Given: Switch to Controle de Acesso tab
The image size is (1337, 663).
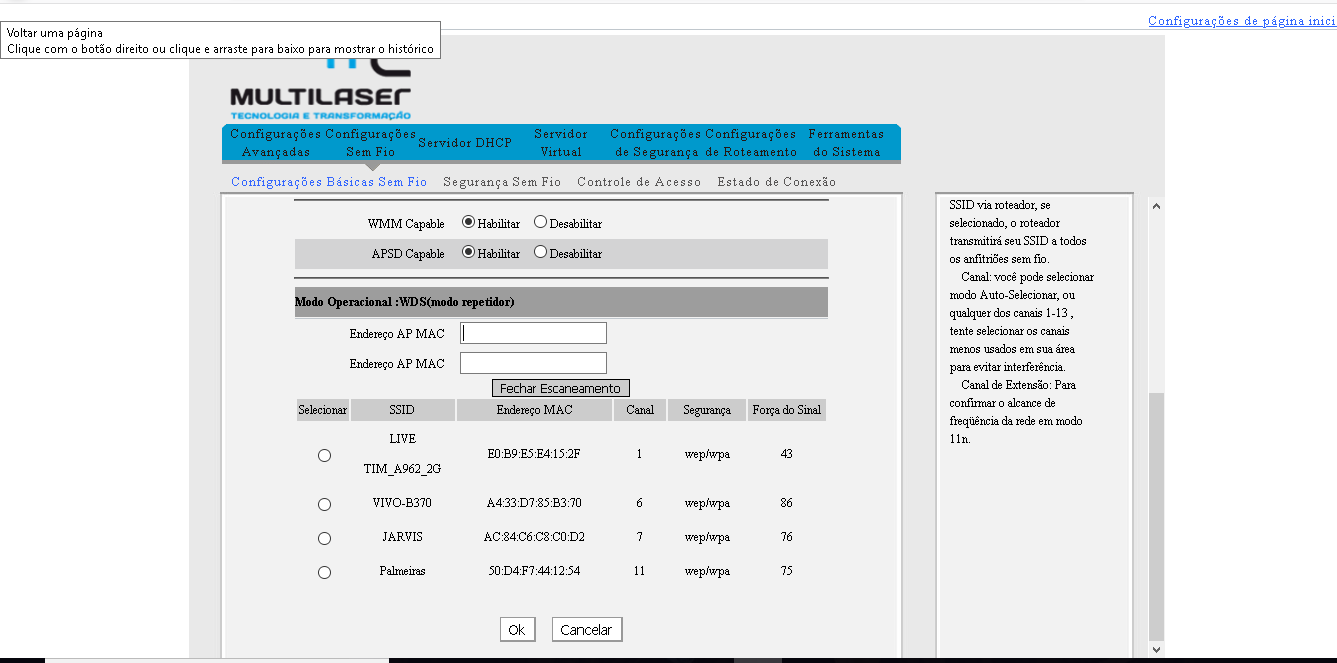Looking at the screenshot, I should (639, 182).
